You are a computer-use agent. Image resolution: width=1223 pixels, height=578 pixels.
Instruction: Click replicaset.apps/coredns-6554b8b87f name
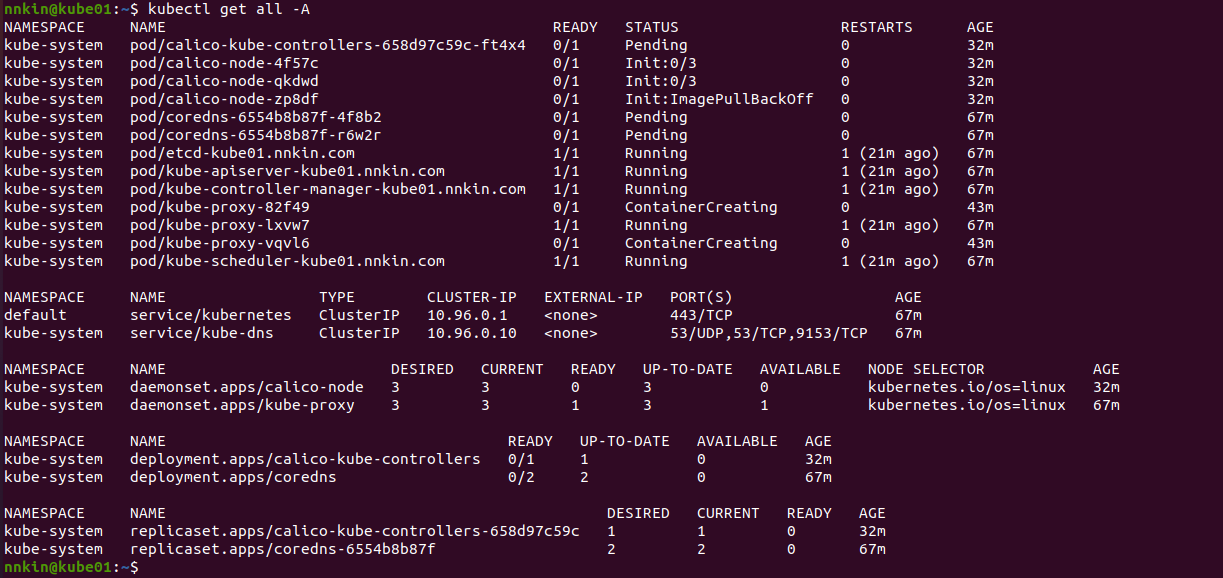tap(283, 549)
